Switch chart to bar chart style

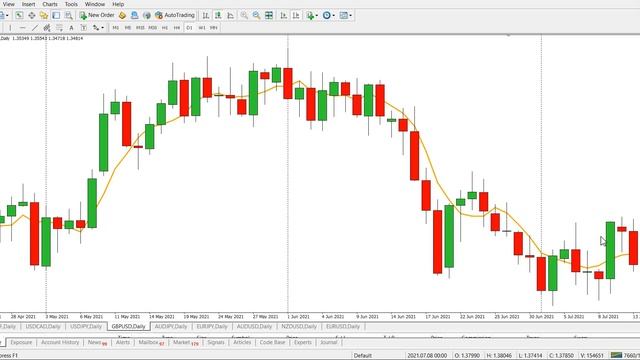206,16
